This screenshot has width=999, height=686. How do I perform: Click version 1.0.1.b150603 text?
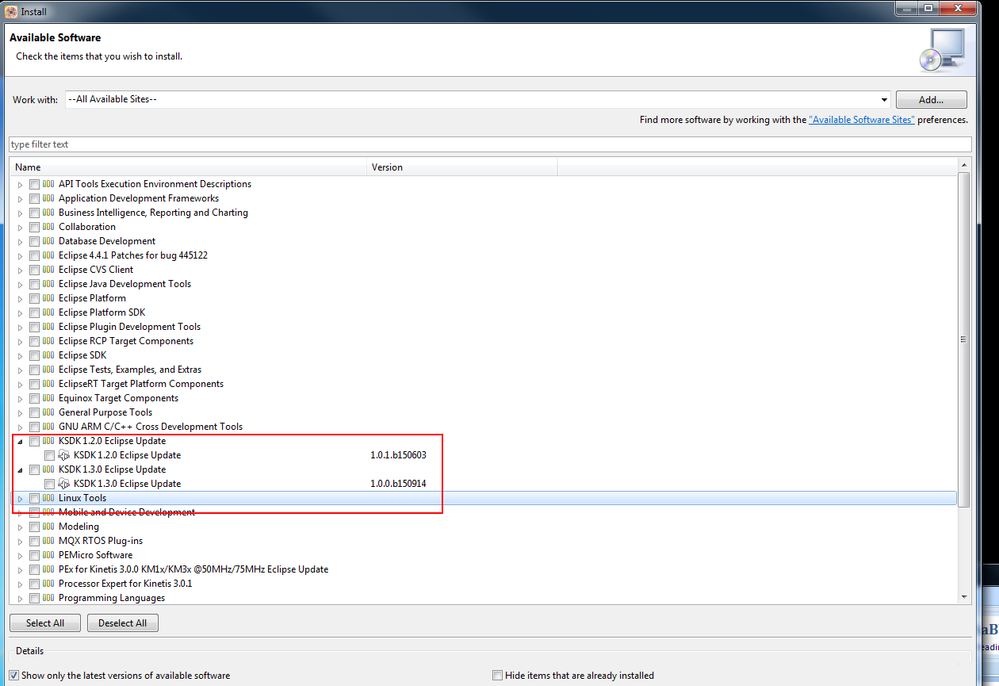point(398,455)
